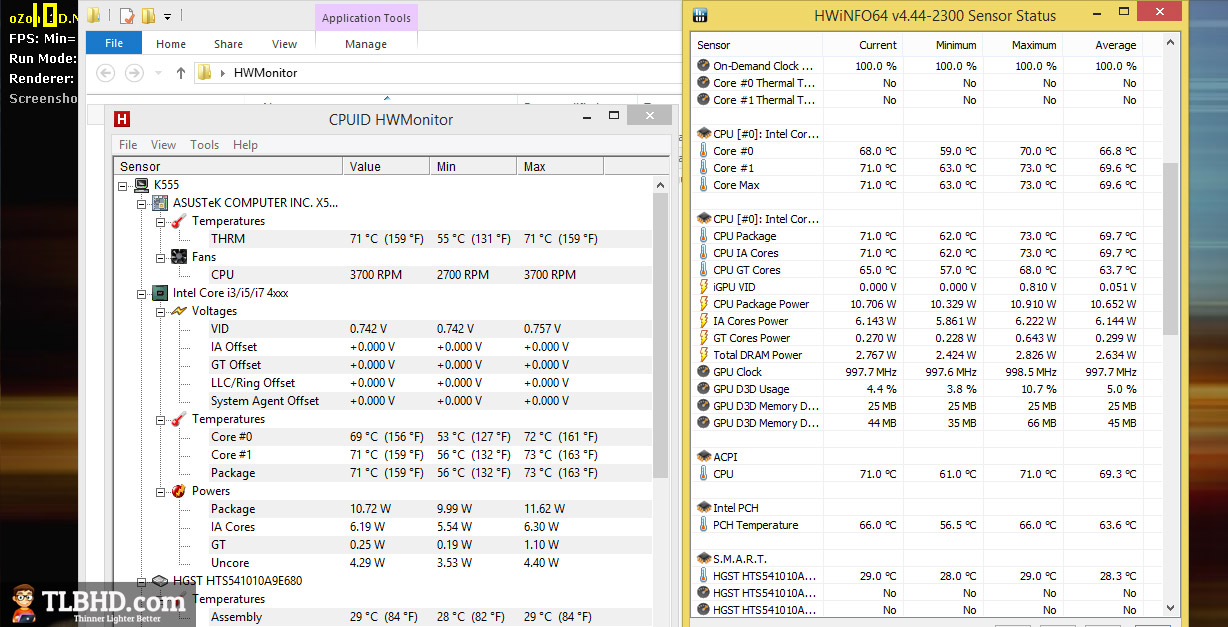
Task: Click the HWMonitor vertical scrollbar thumb
Action: click(660, 335)
